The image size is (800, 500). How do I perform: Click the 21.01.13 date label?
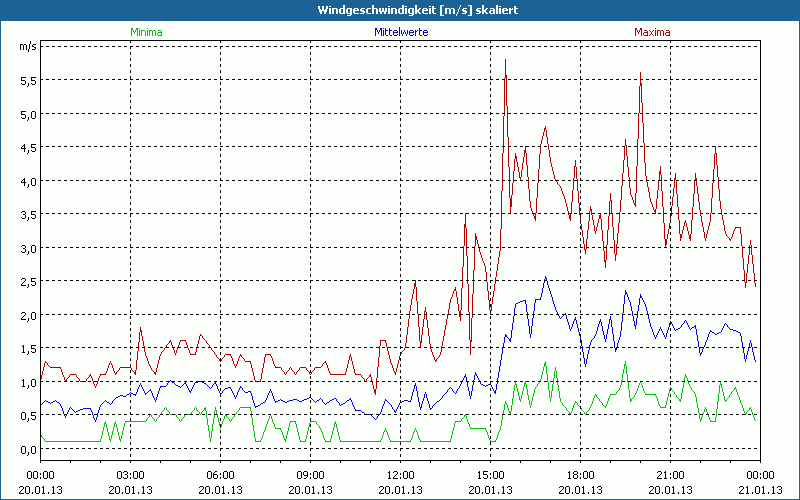point(760,489)
